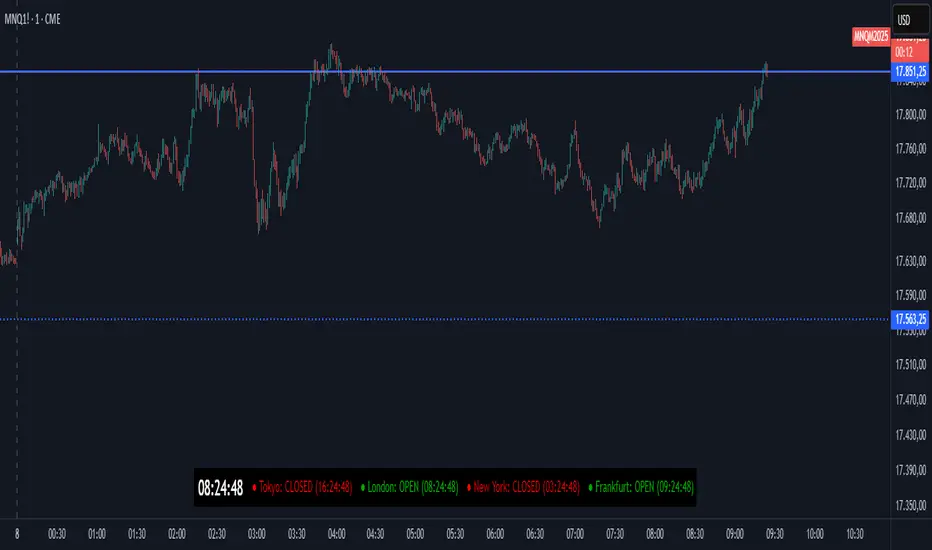Click the 01:30 time axis label

tap(137, 534)
